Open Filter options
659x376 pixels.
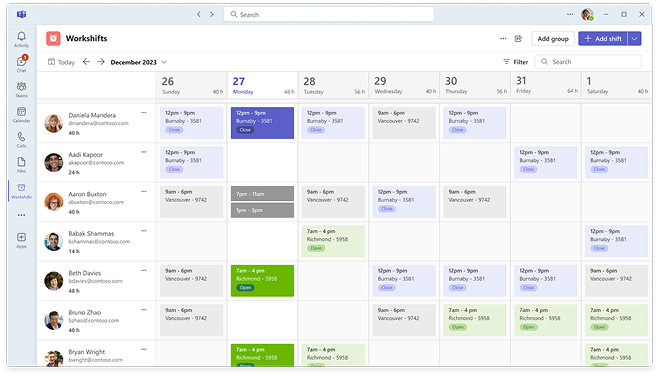click(515, 62)
